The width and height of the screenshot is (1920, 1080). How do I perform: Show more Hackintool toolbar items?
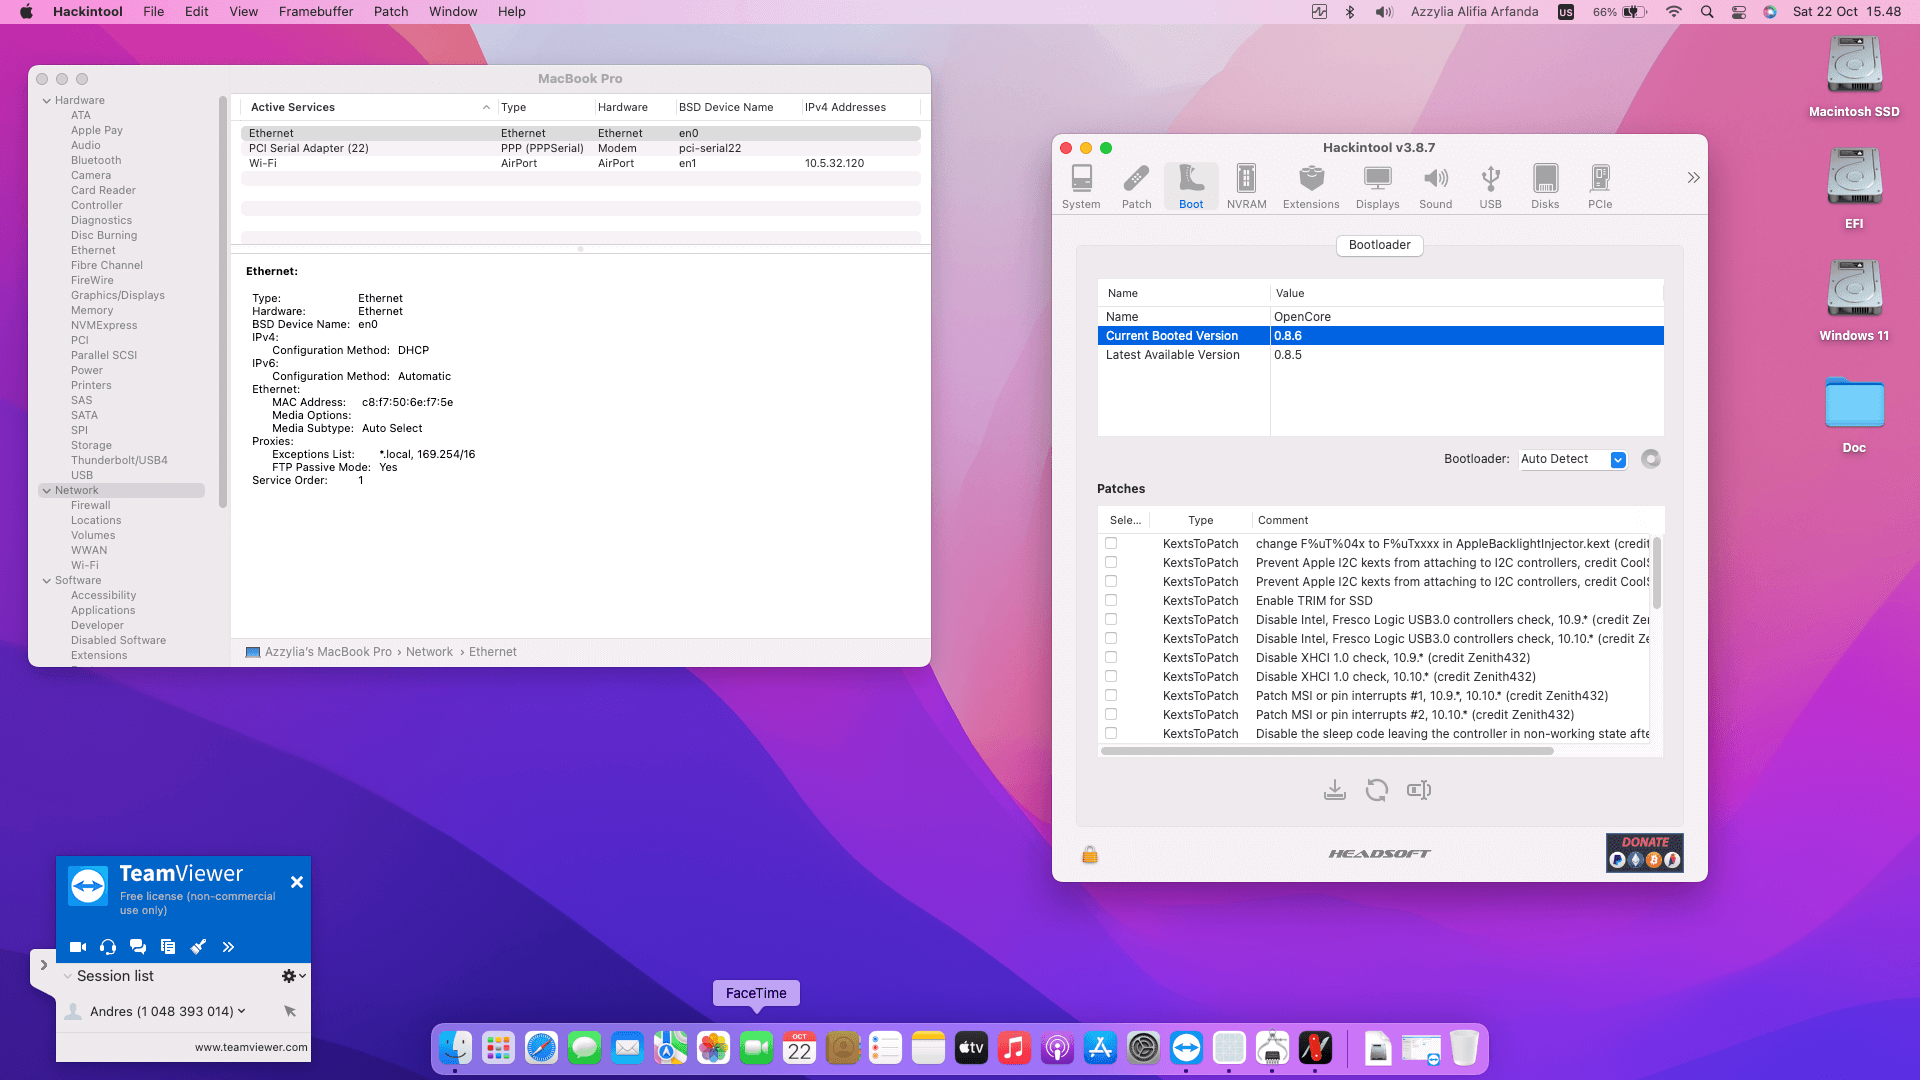1693,178
